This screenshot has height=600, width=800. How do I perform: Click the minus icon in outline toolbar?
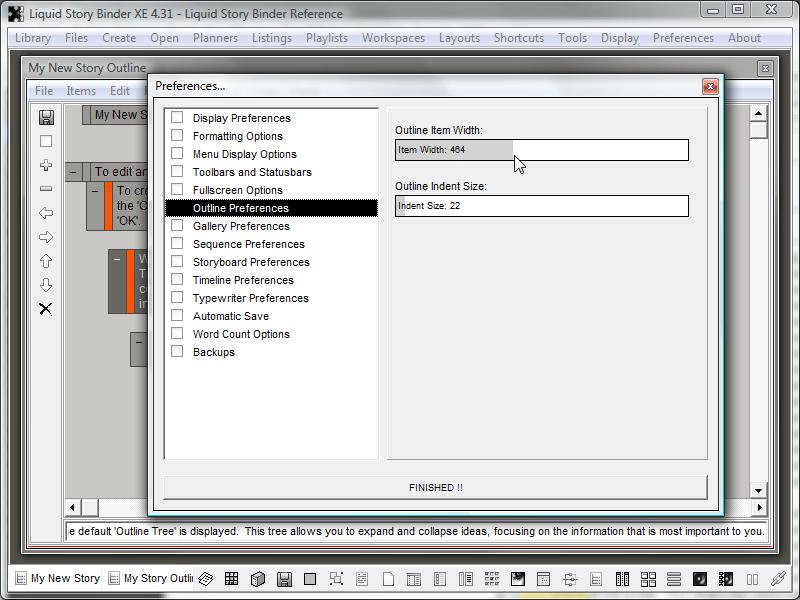46,189
